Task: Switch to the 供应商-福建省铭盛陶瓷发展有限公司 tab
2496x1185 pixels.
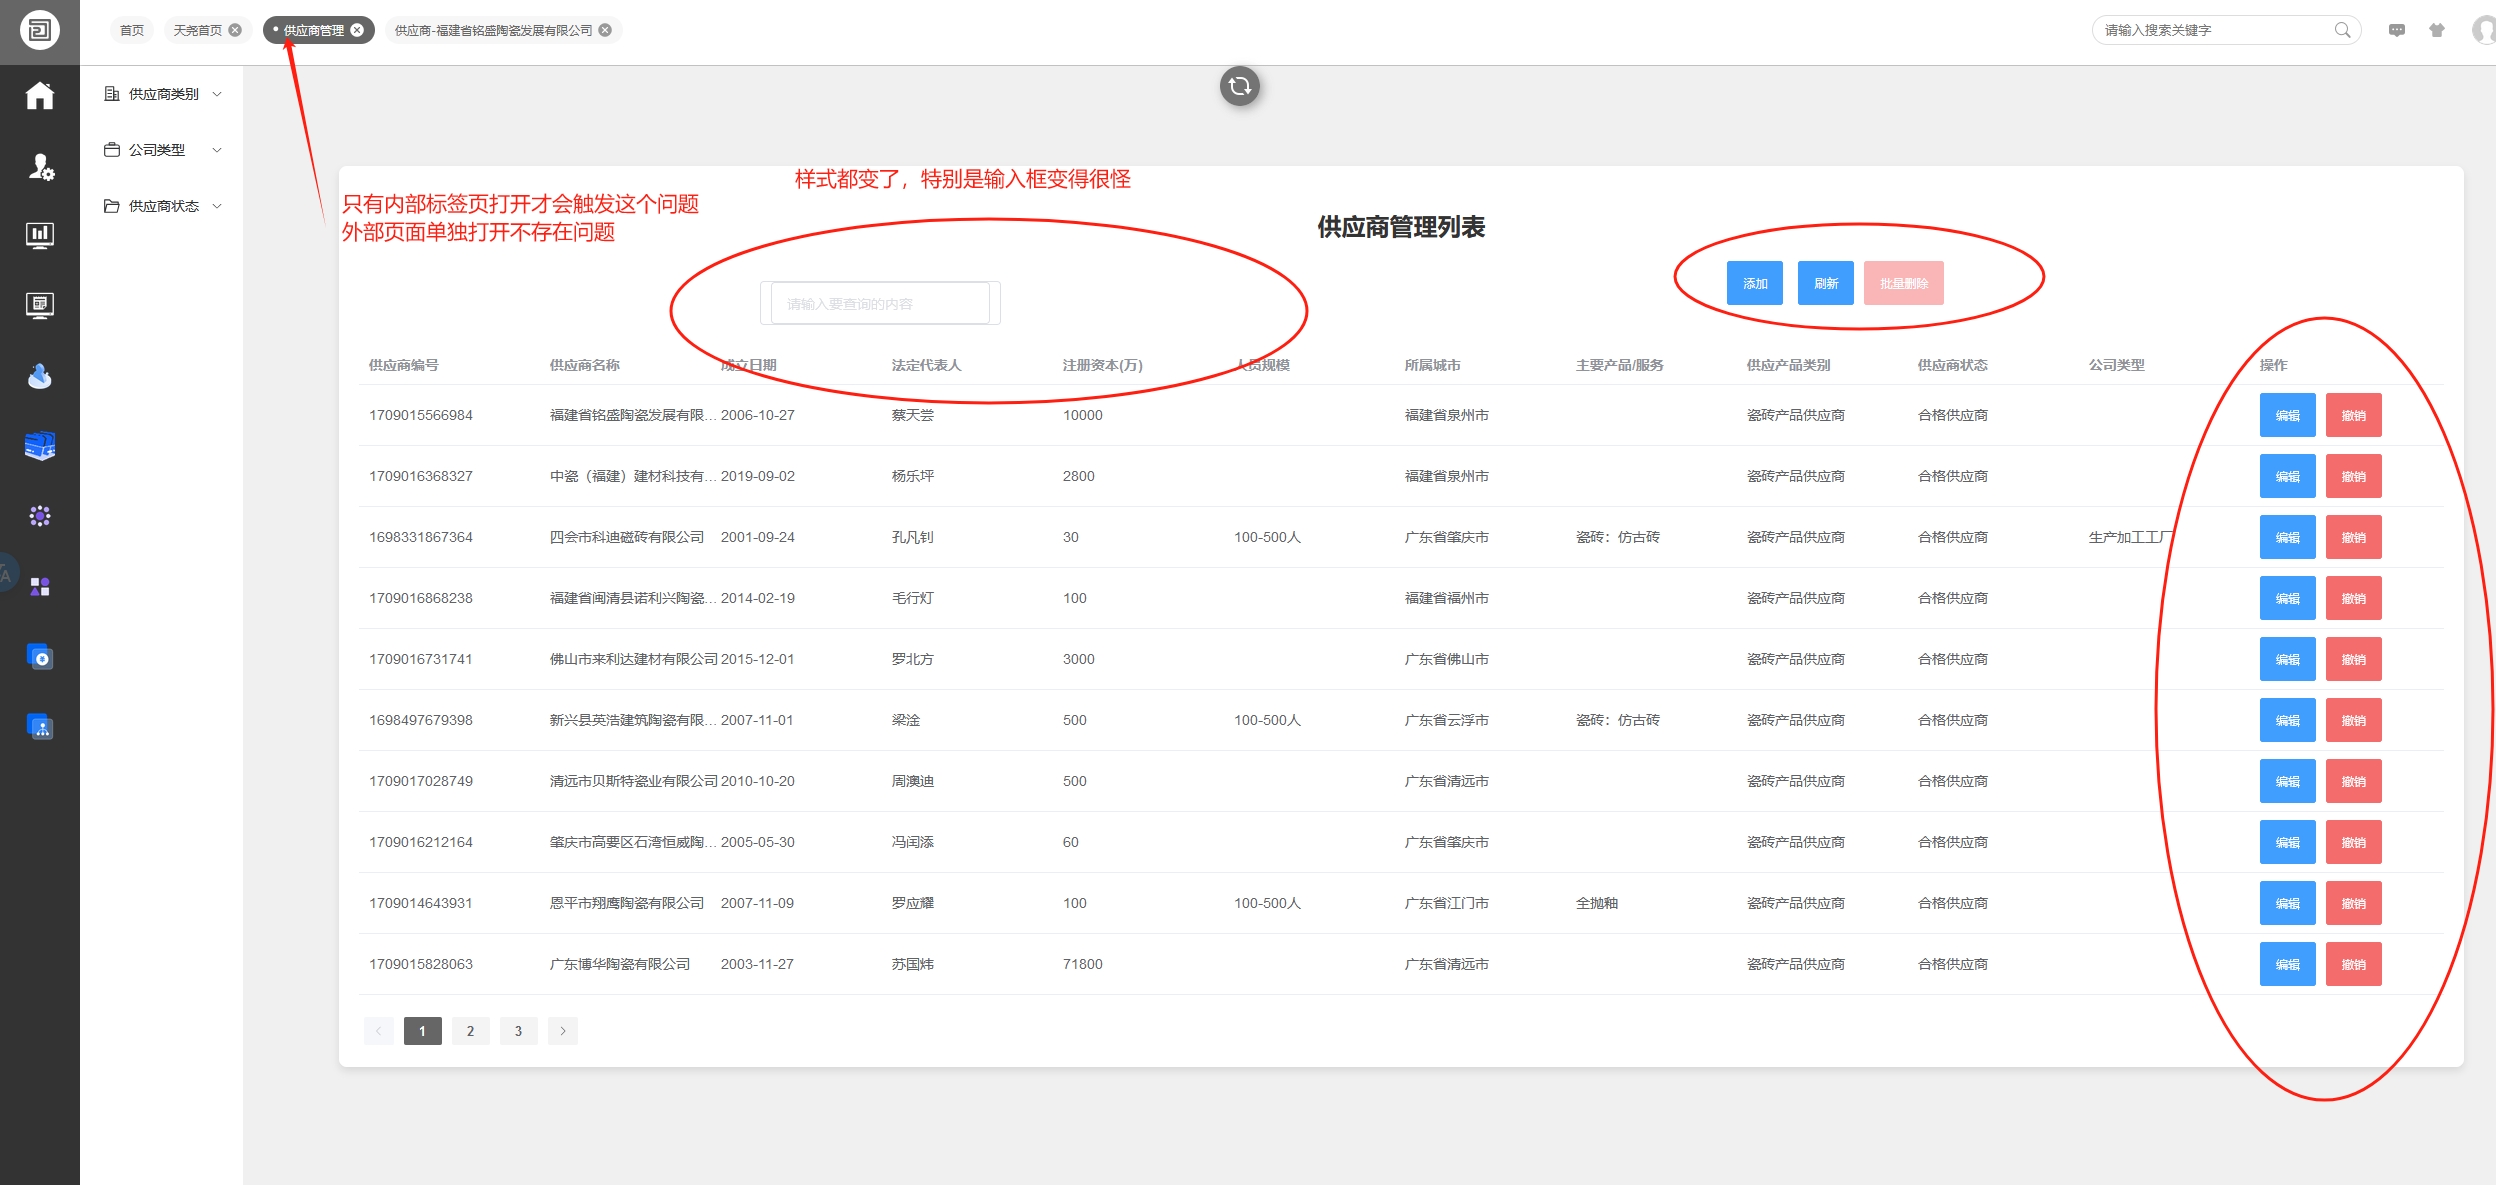Action: point(493,30)
